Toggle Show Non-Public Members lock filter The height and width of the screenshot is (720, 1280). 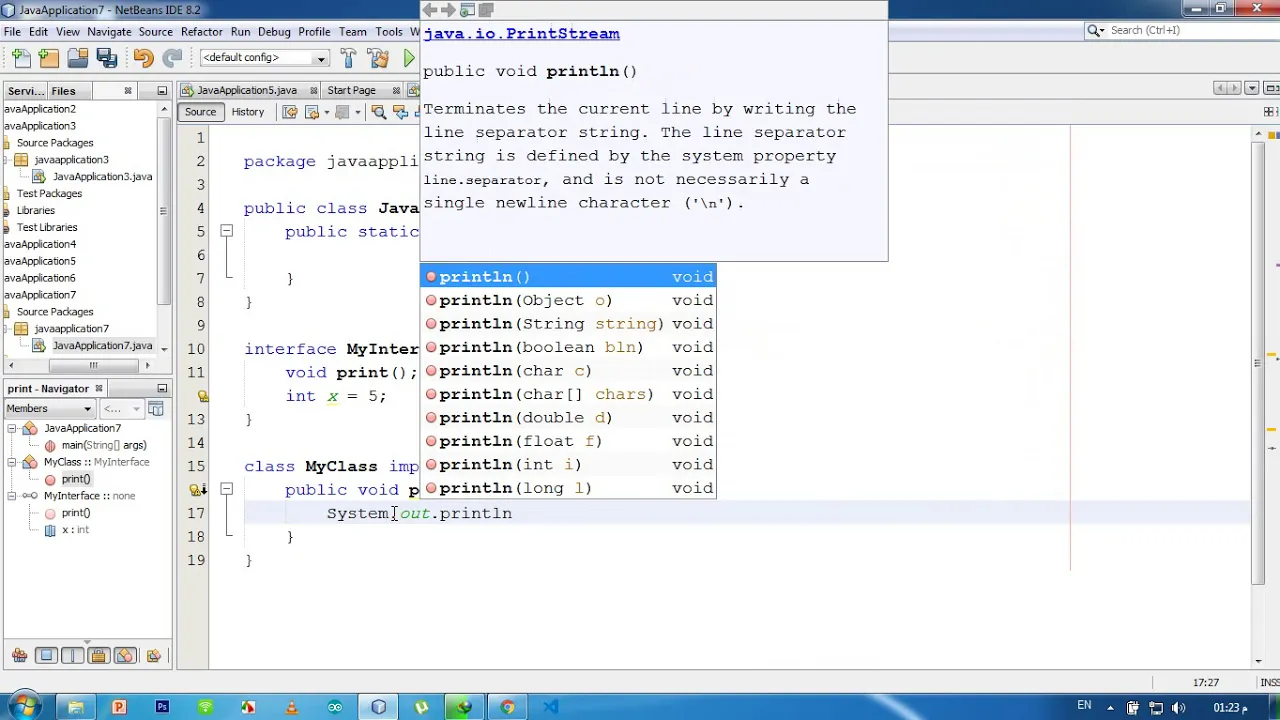tap(98, 656)
